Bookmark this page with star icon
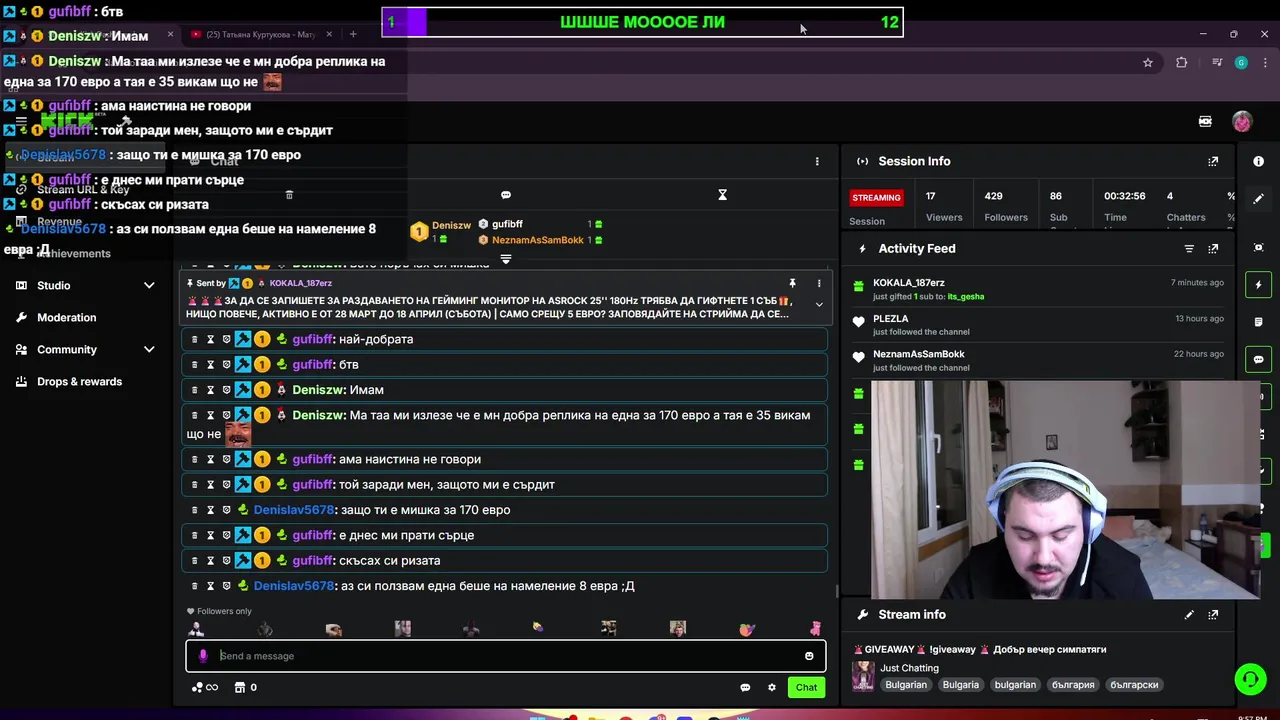Viewport: 1280px width, 720px height. tap(1148, 62)
